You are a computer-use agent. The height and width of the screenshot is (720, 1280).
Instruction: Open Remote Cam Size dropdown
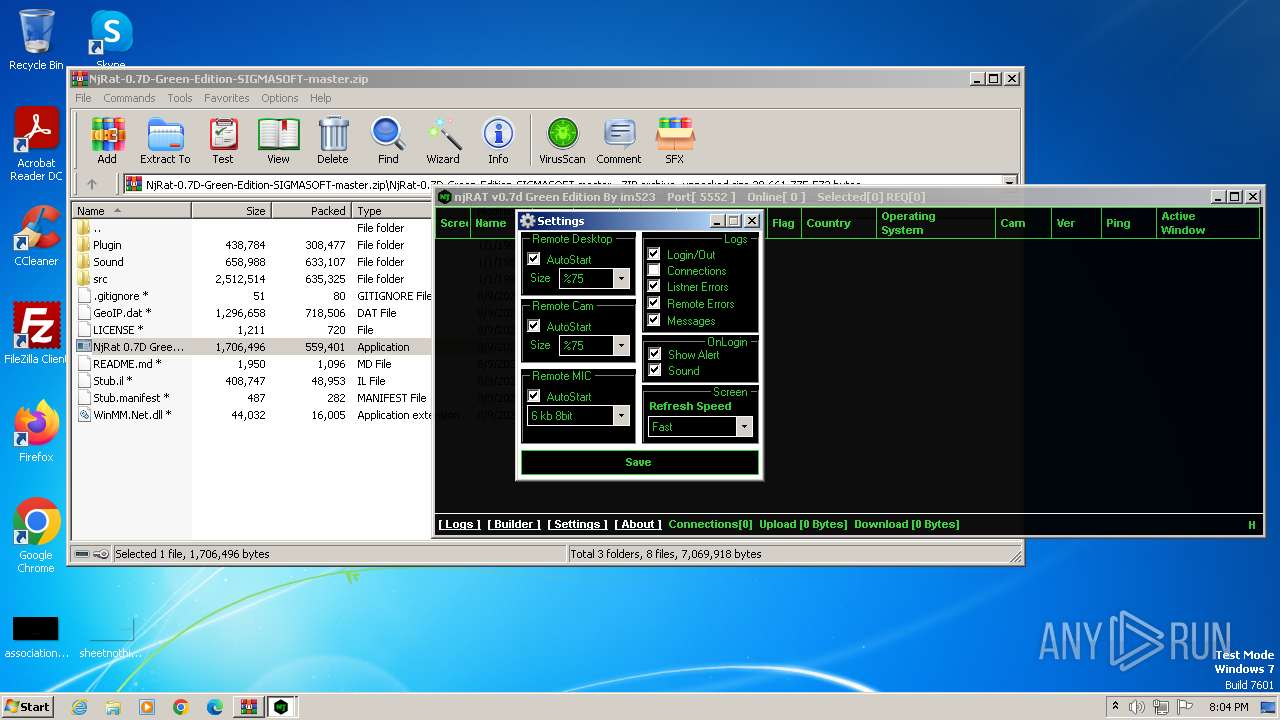coord(621,346)
